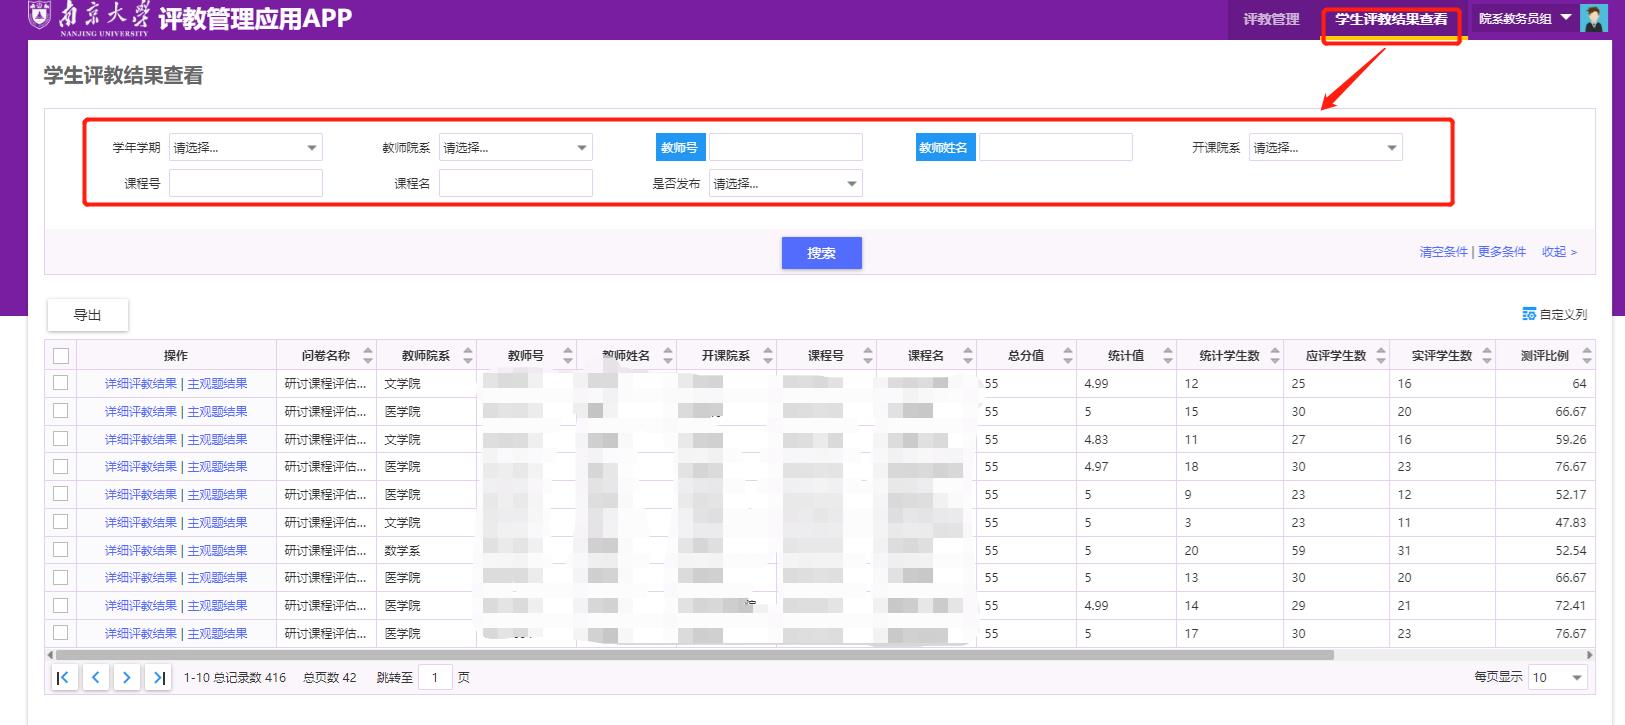1625x725 pixels.
Task: Check the row with 统计学生数 15
Action: [61, 411]
